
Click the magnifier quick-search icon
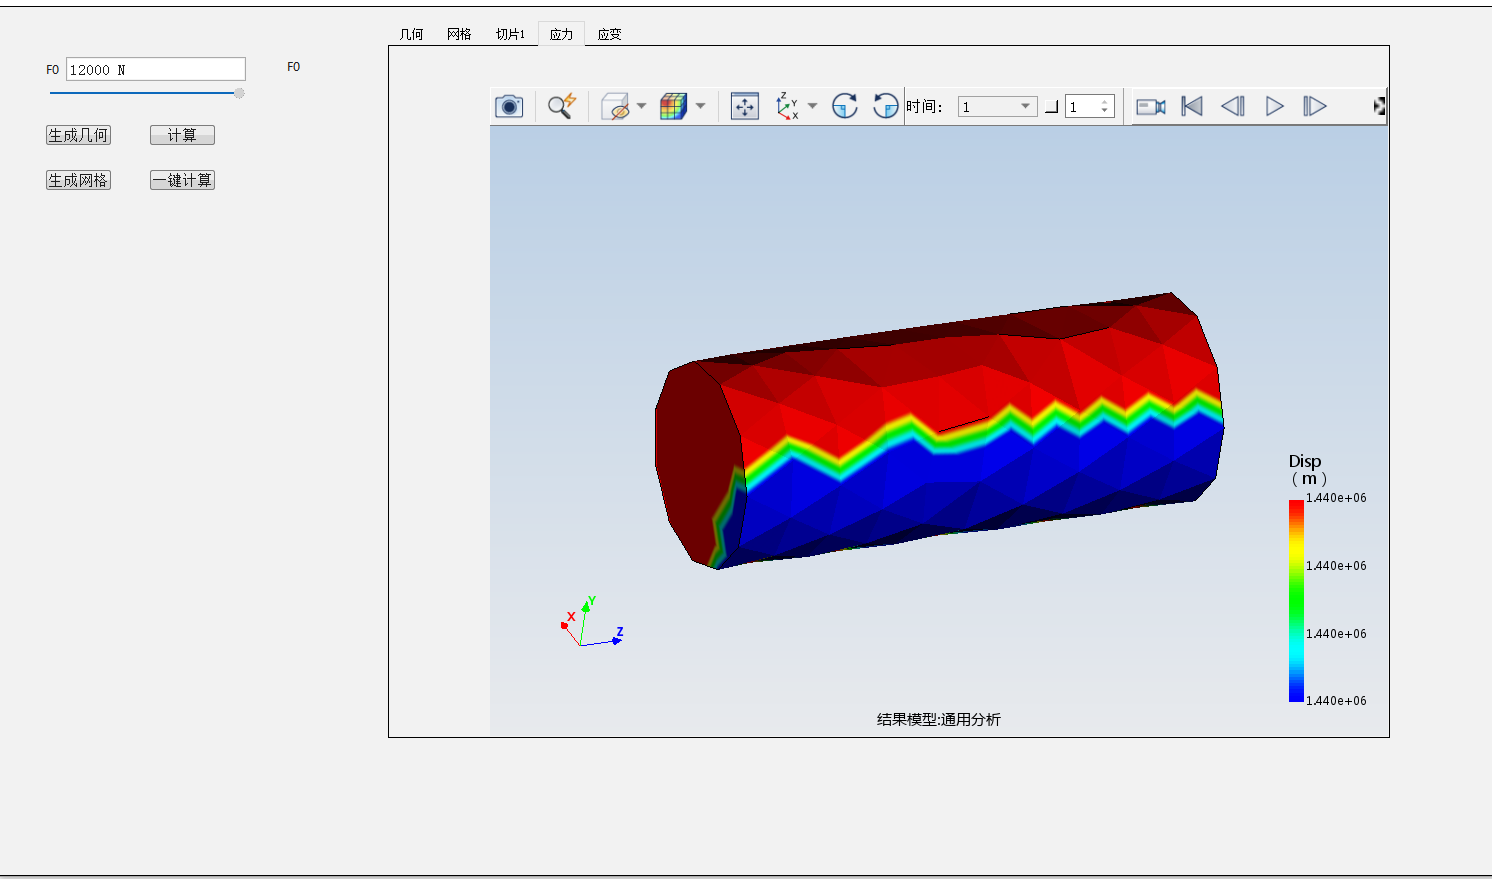(562, 106)
